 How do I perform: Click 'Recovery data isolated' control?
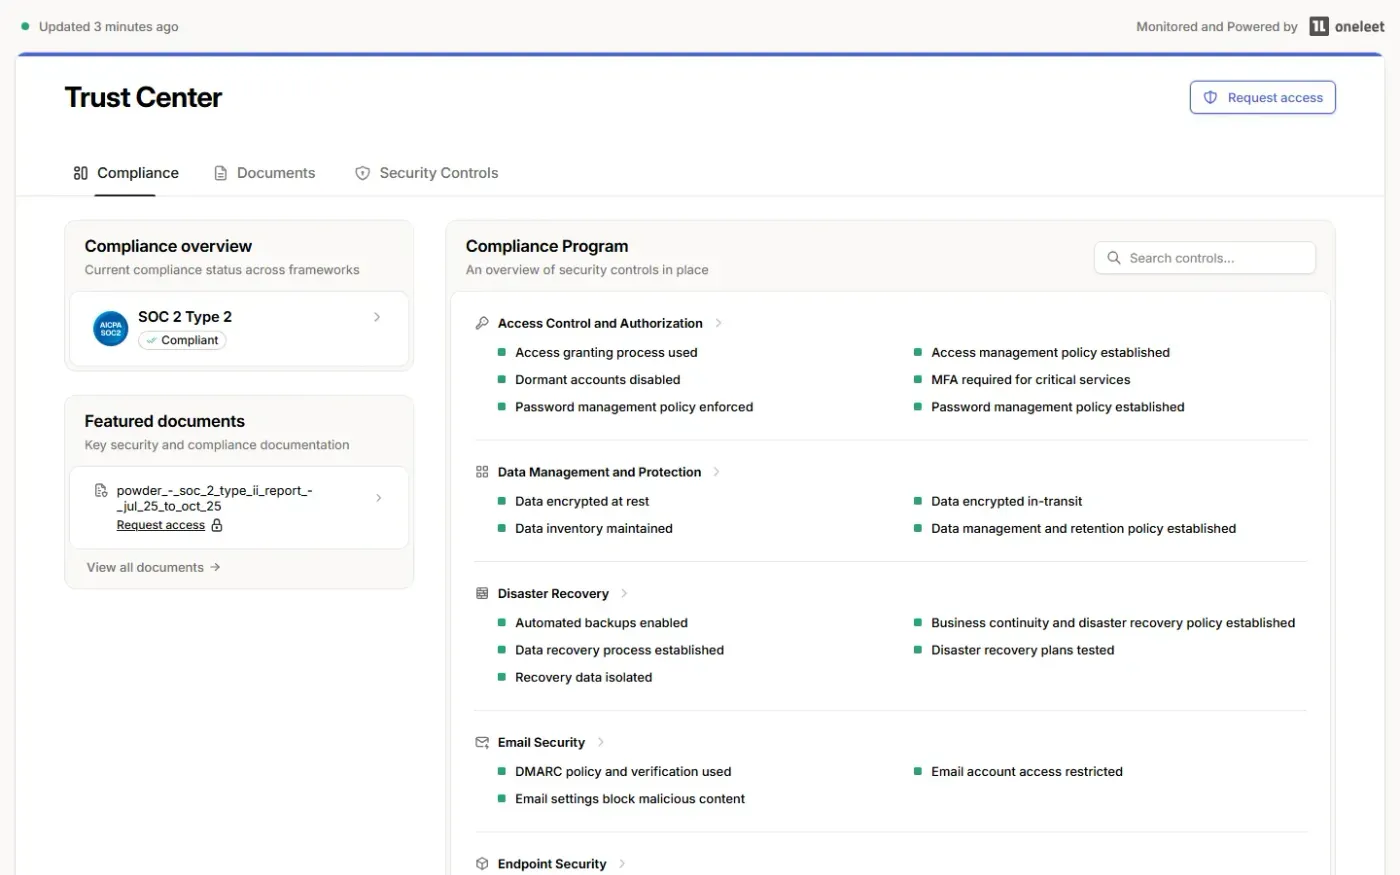pyautogui.click(x=583, y=677)
